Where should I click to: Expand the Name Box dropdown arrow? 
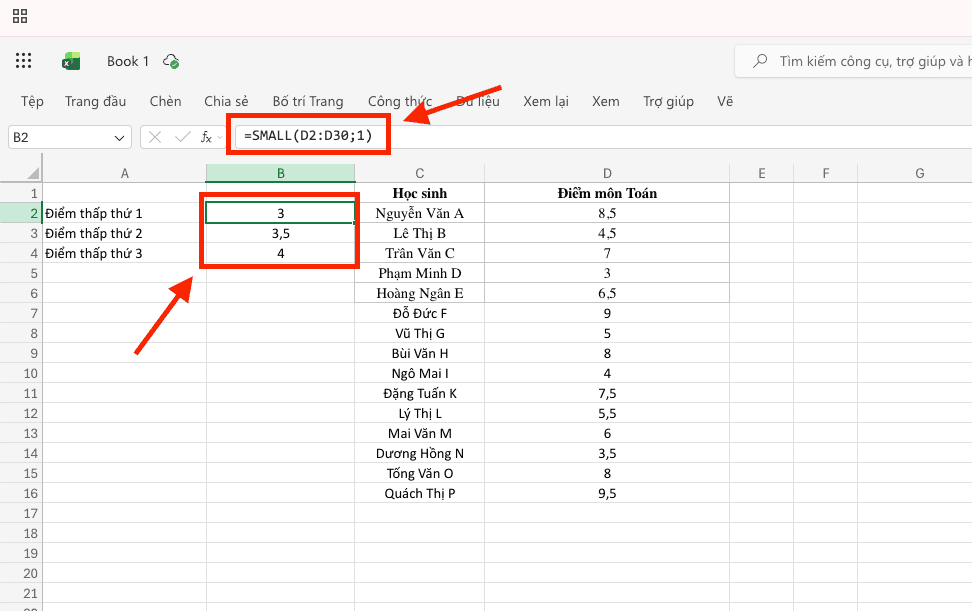[119, 138]
